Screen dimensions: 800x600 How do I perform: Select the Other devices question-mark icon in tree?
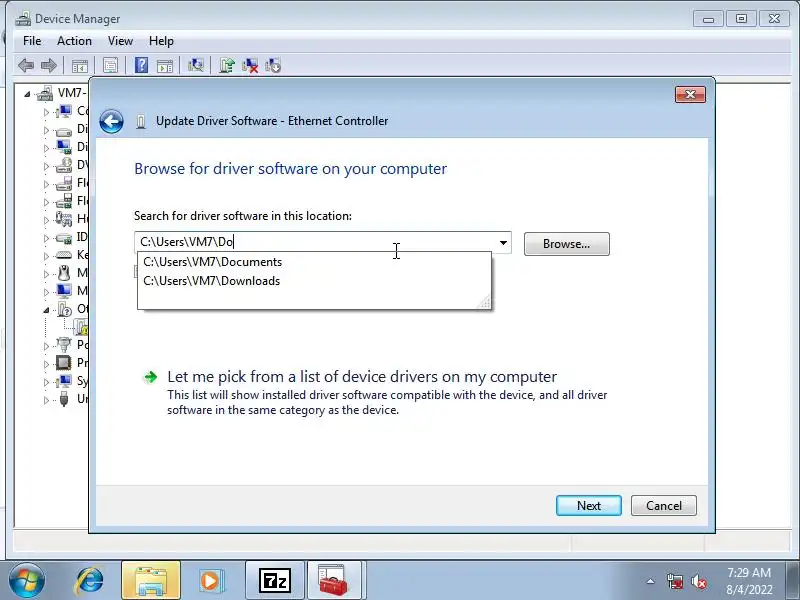point(64,309)
